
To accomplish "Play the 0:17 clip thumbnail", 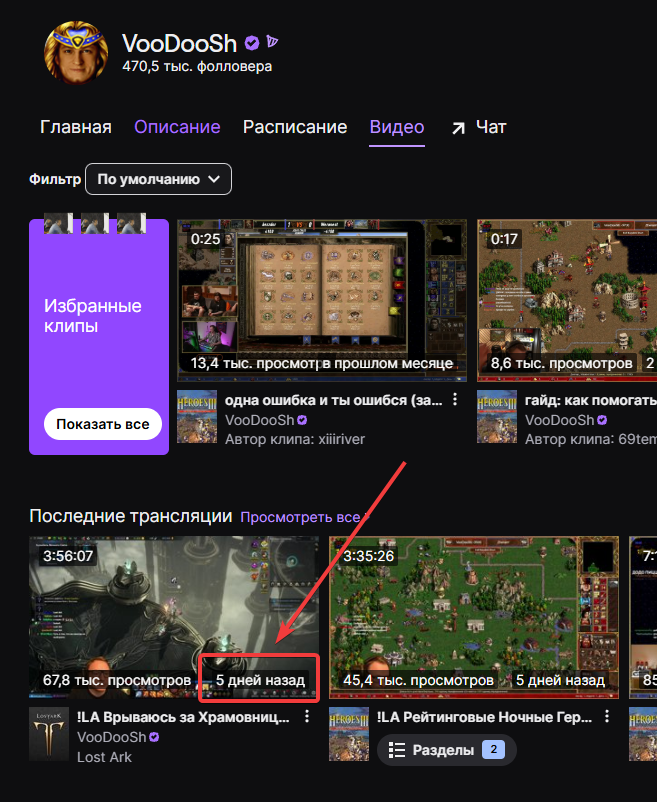I will 567,301.
